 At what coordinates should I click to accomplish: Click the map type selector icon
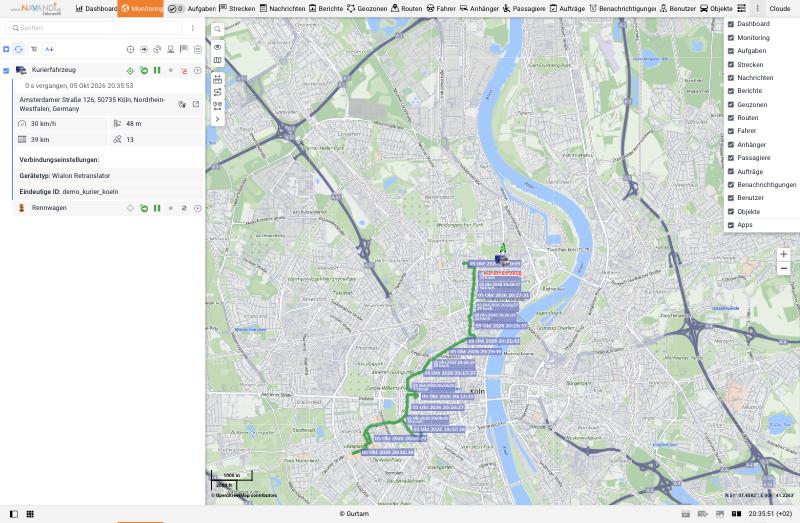tap(217, 60)
